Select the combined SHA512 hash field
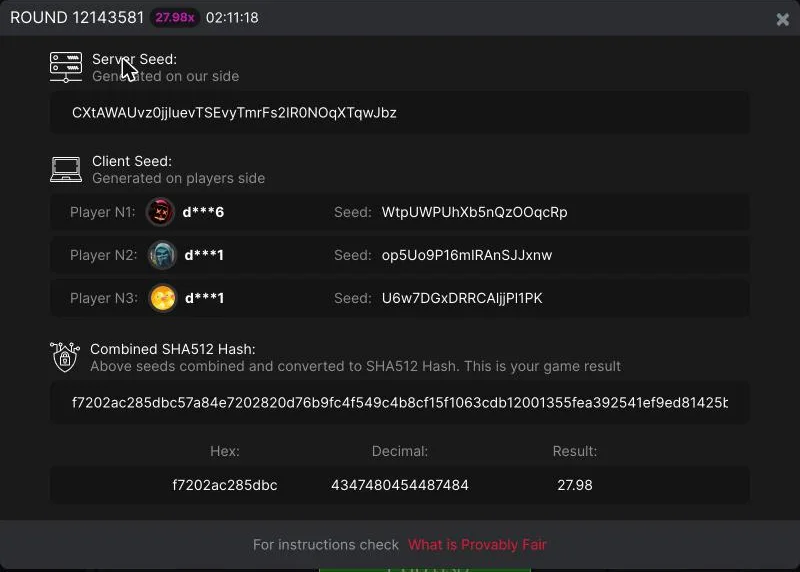The height and width of the screenshot is (572, 800). point(399,403)
